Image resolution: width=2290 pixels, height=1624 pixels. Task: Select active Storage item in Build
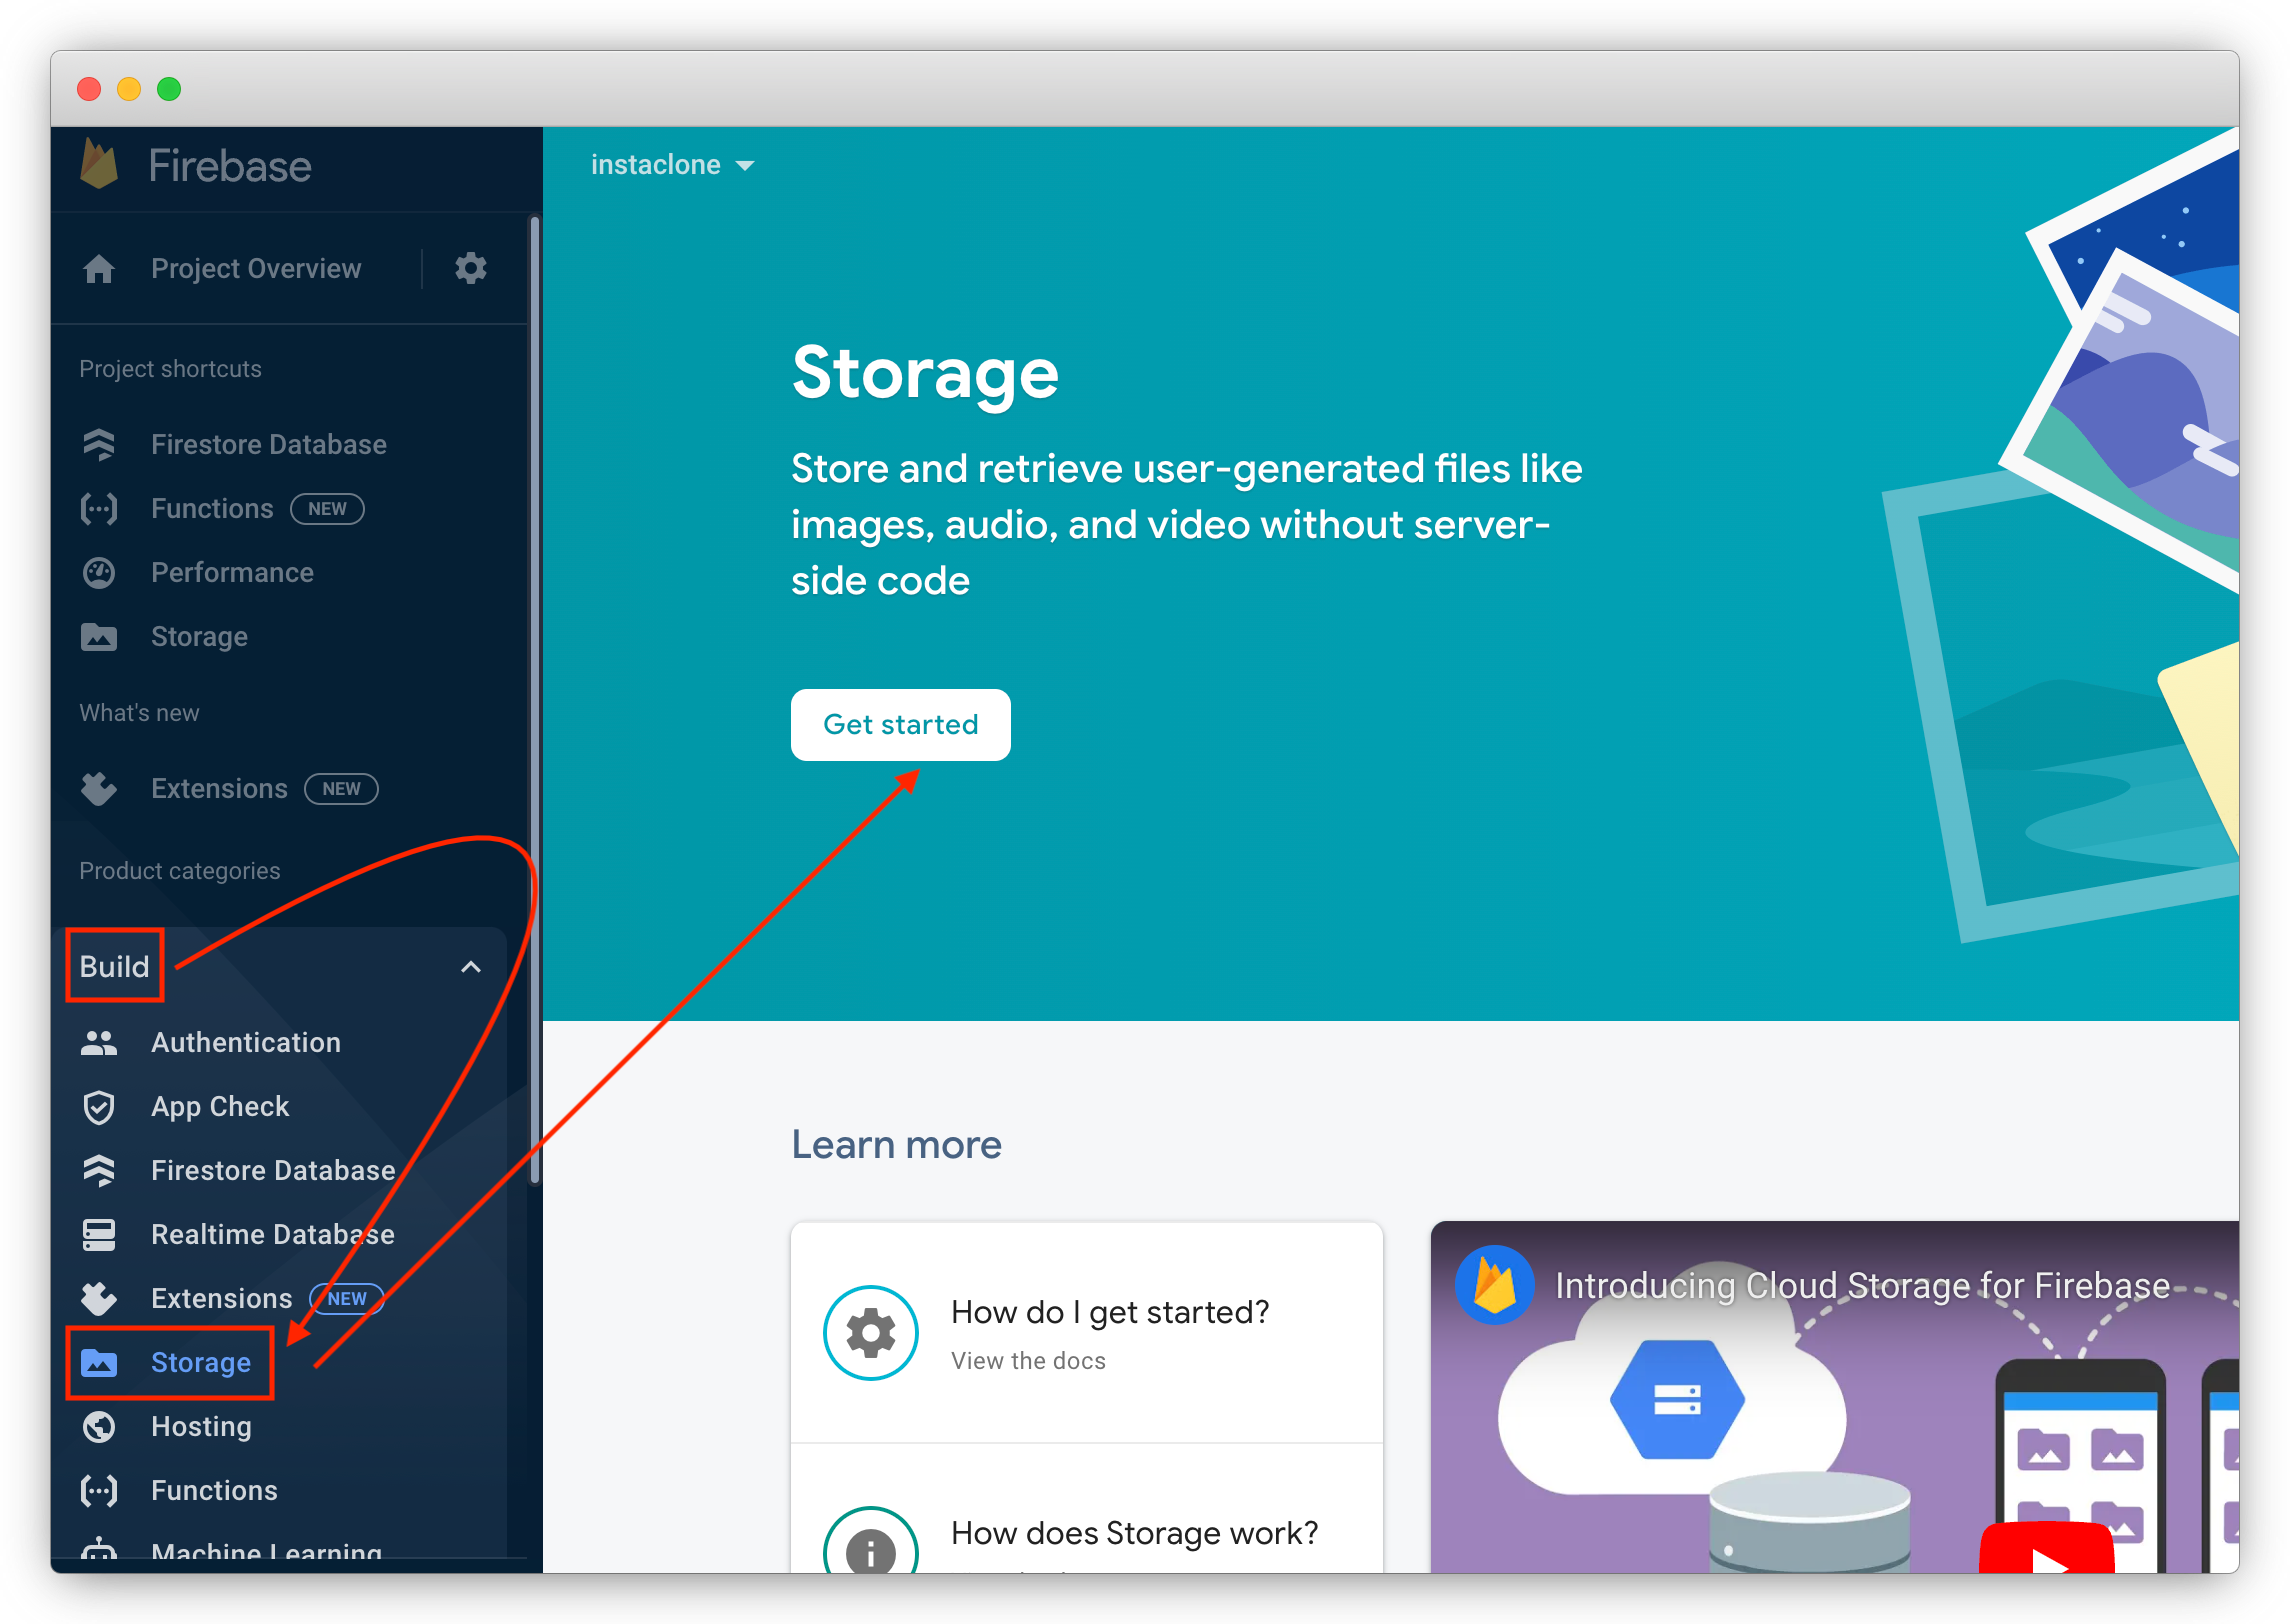click(201, 1362)
